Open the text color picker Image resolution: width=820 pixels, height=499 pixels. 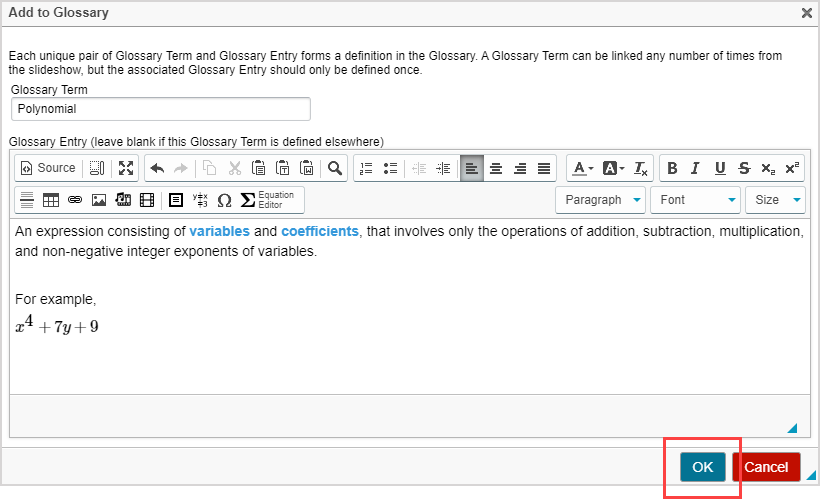click(x=582, y=168)
